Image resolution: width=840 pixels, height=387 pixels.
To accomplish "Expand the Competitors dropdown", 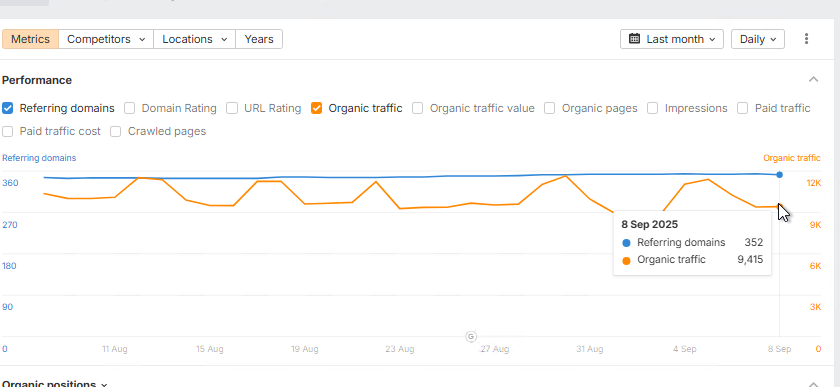I will (106, 39).
